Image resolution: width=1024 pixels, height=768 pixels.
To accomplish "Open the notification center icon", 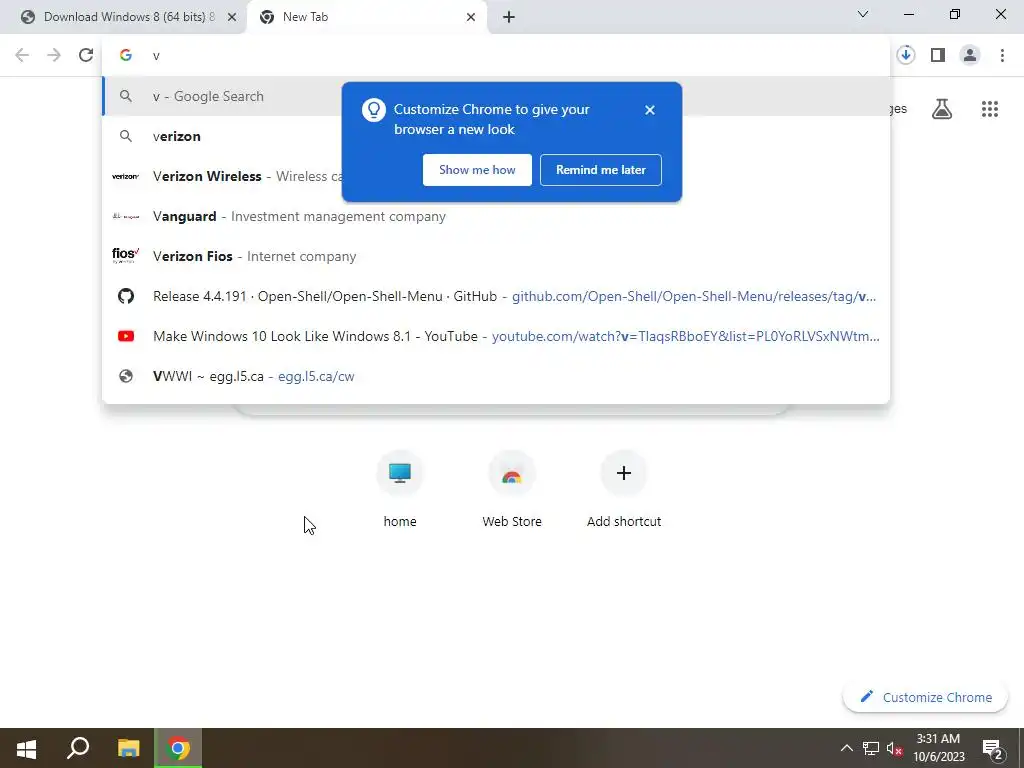I will coord(993,748).
